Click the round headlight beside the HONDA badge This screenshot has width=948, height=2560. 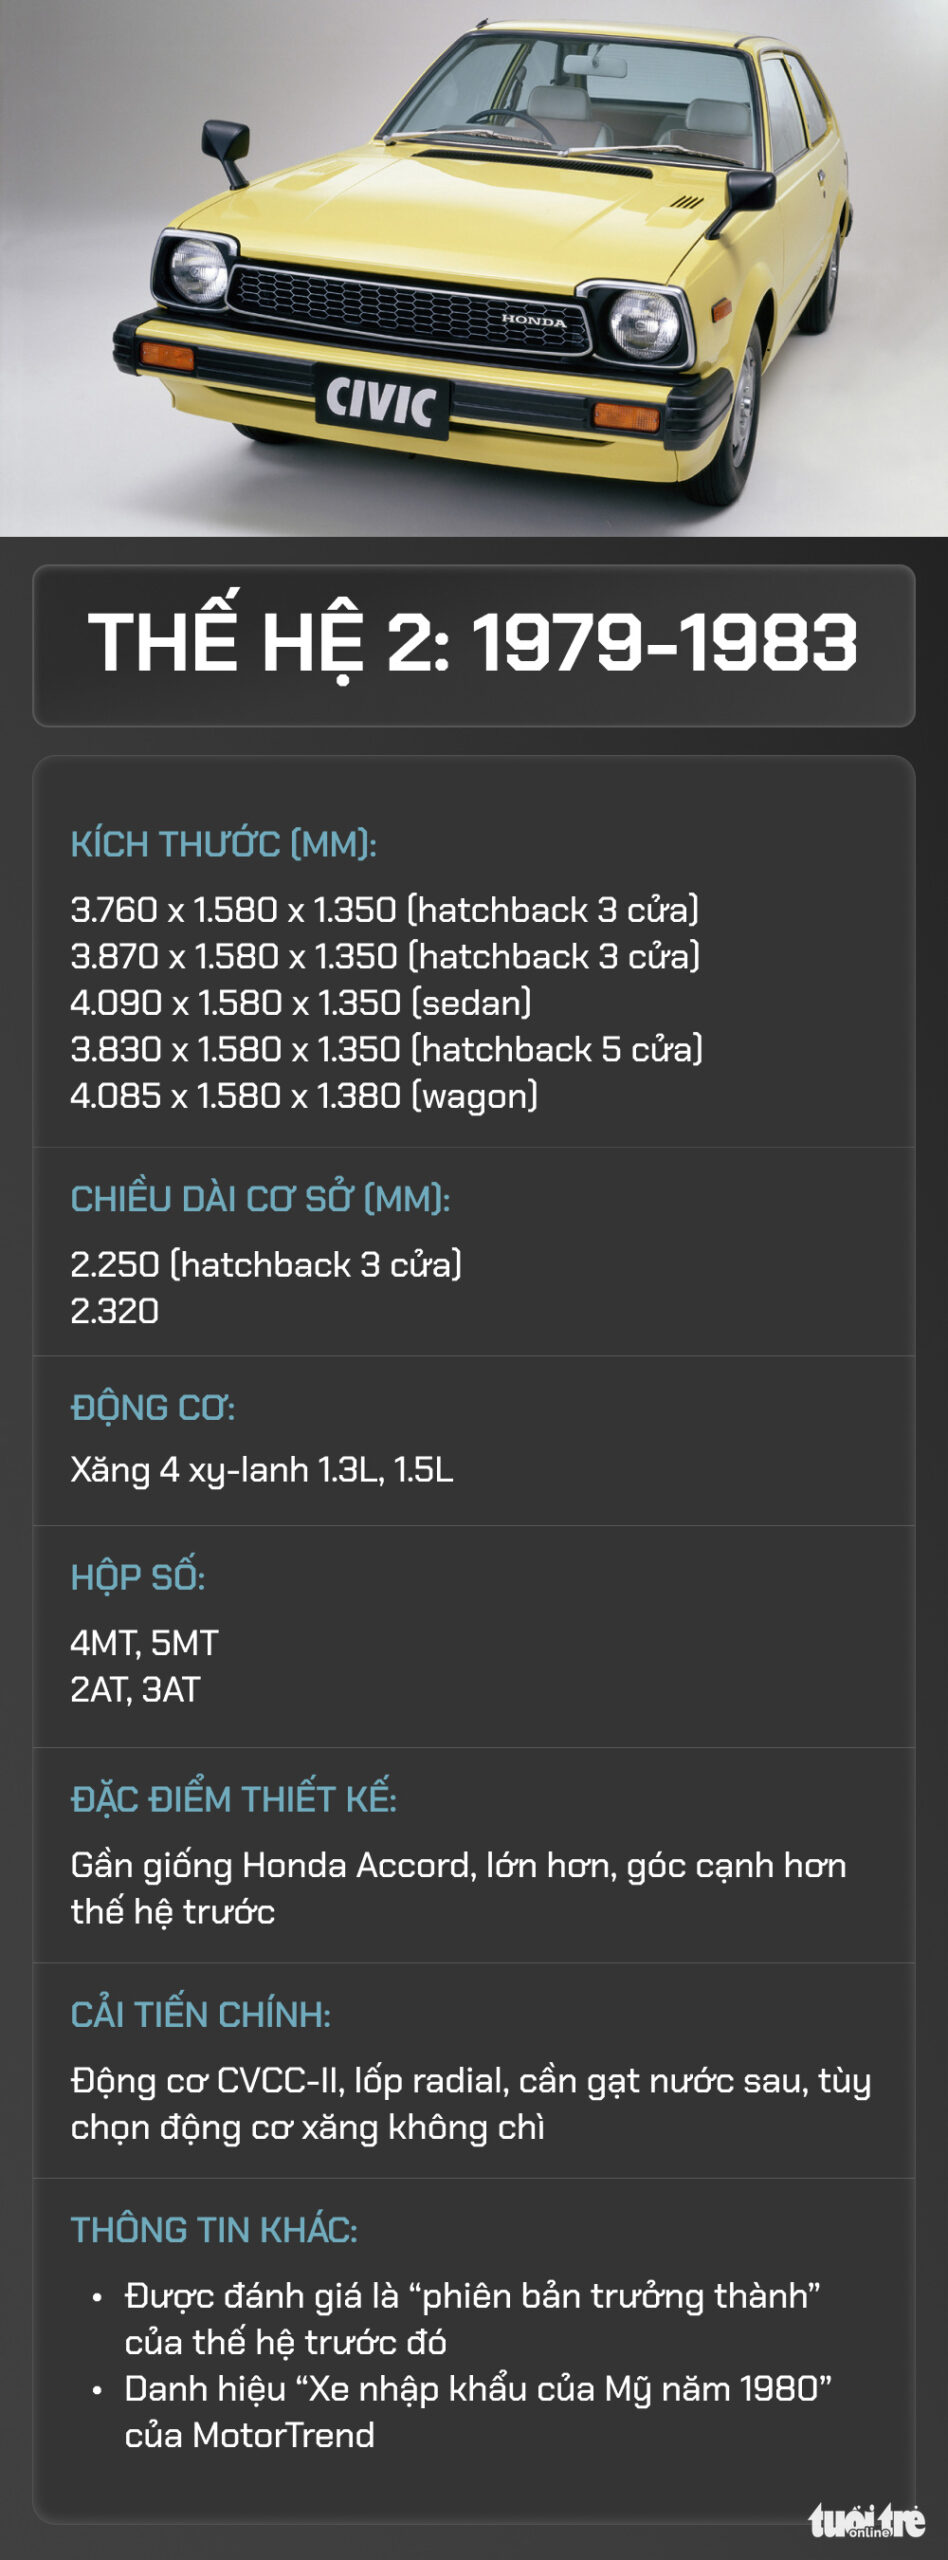click(644, 323)
